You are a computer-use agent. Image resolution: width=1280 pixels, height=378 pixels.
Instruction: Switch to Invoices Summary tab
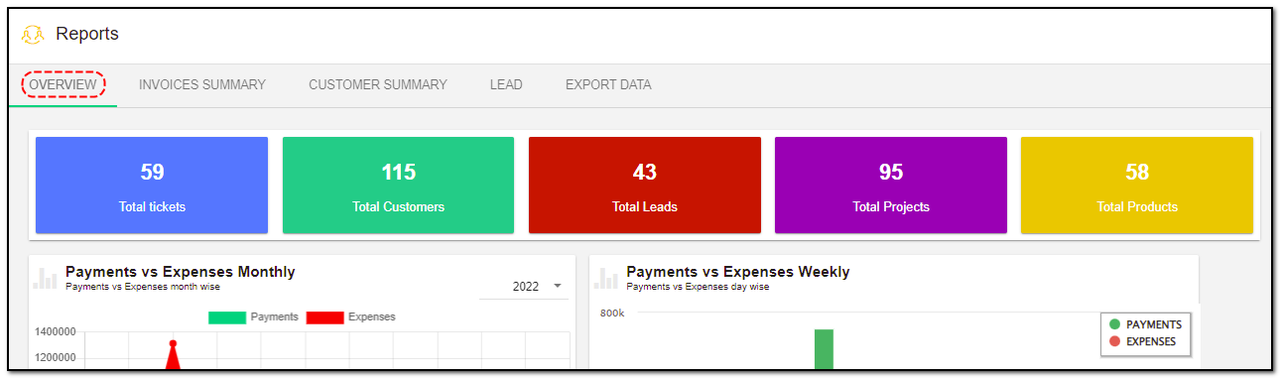(202, 85)
